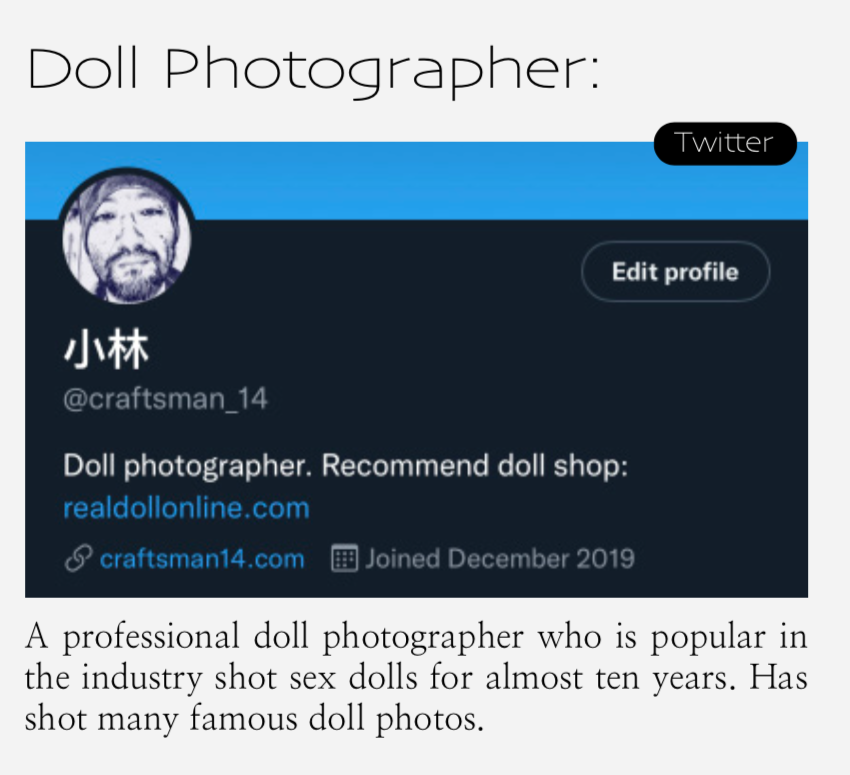Click the words famous doll photos
The image size is (850, 775).
pos(336,719)
